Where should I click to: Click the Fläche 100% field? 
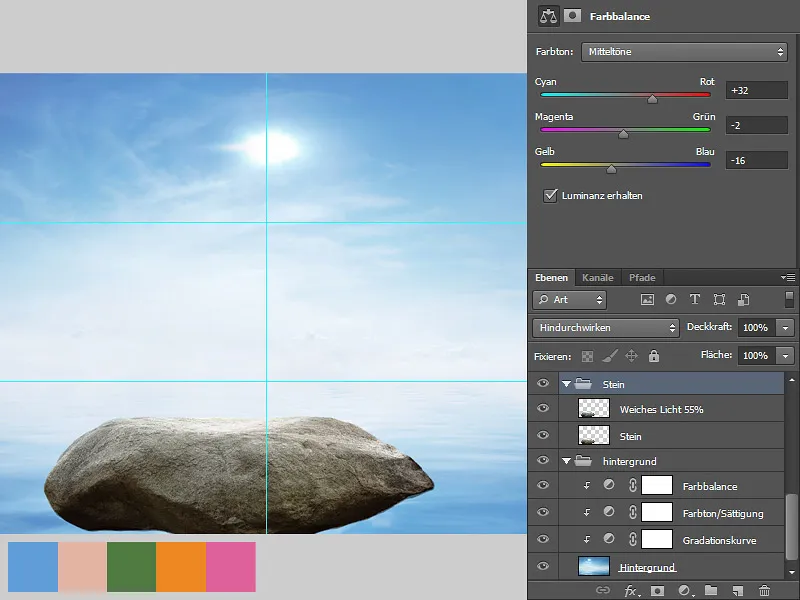click(756, 355)
